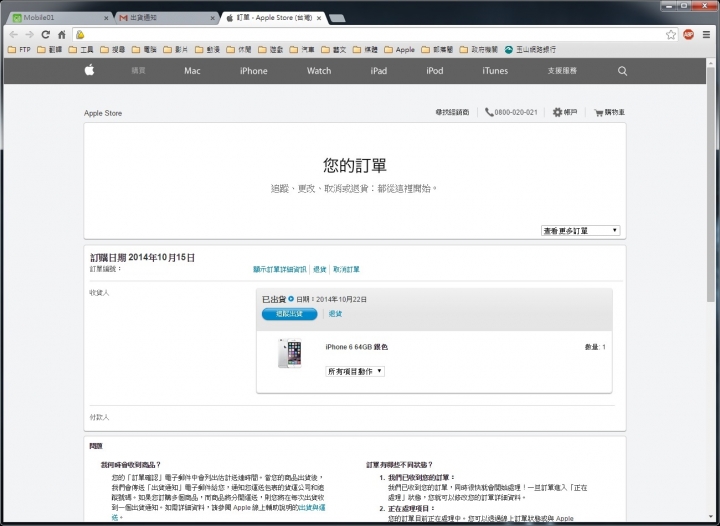Close the 出貨通知 Gmail tab

(213, 18)
